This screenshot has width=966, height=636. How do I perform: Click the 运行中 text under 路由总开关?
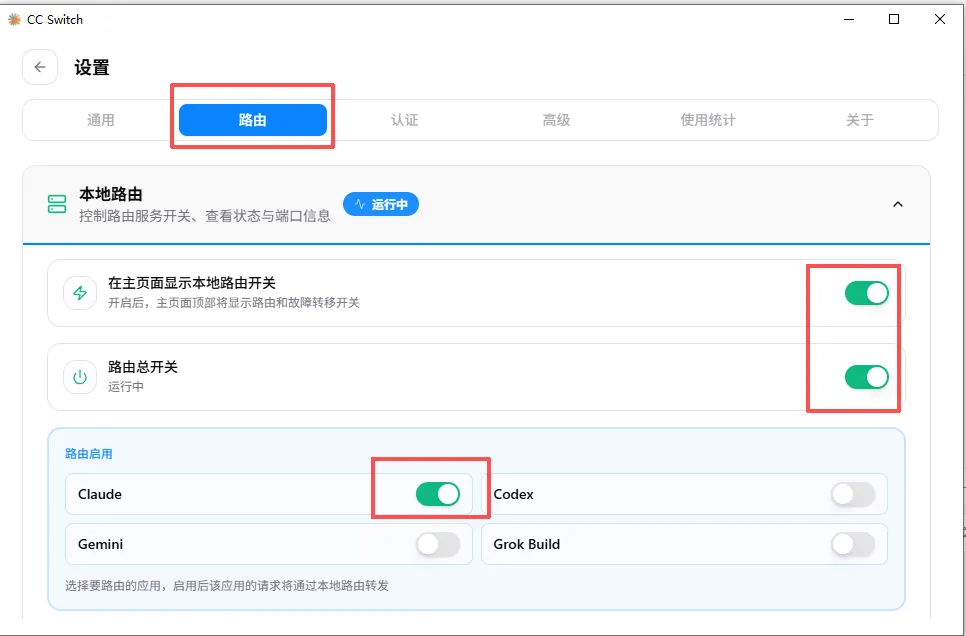pyautogui.click(x=126, y=387)
